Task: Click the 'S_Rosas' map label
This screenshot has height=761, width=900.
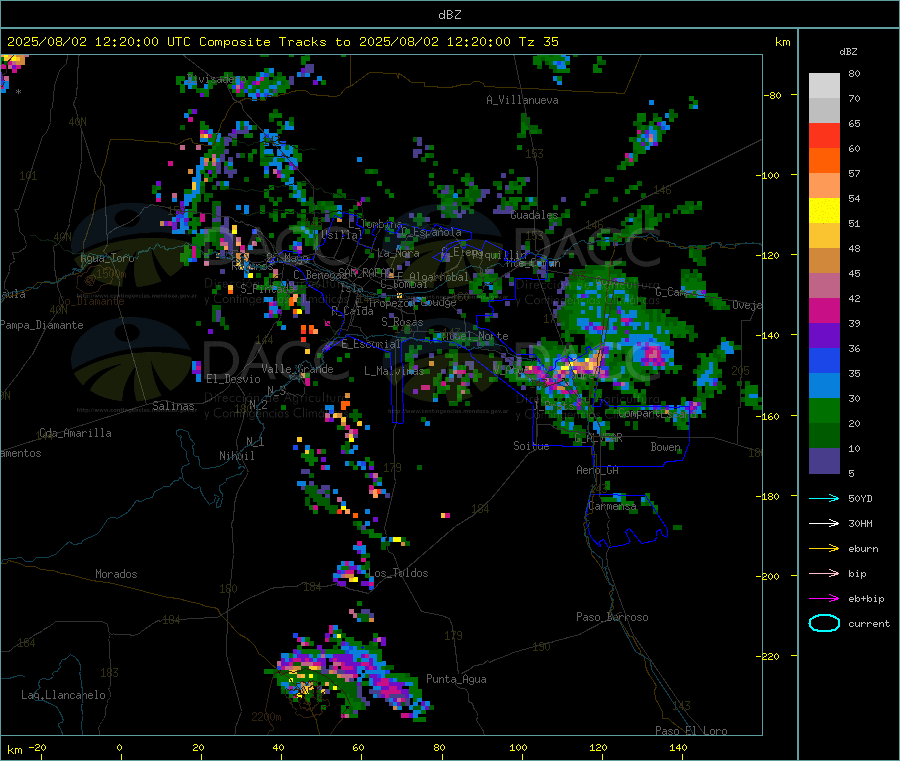Action: pyautogui.click(x=402, y=323)
